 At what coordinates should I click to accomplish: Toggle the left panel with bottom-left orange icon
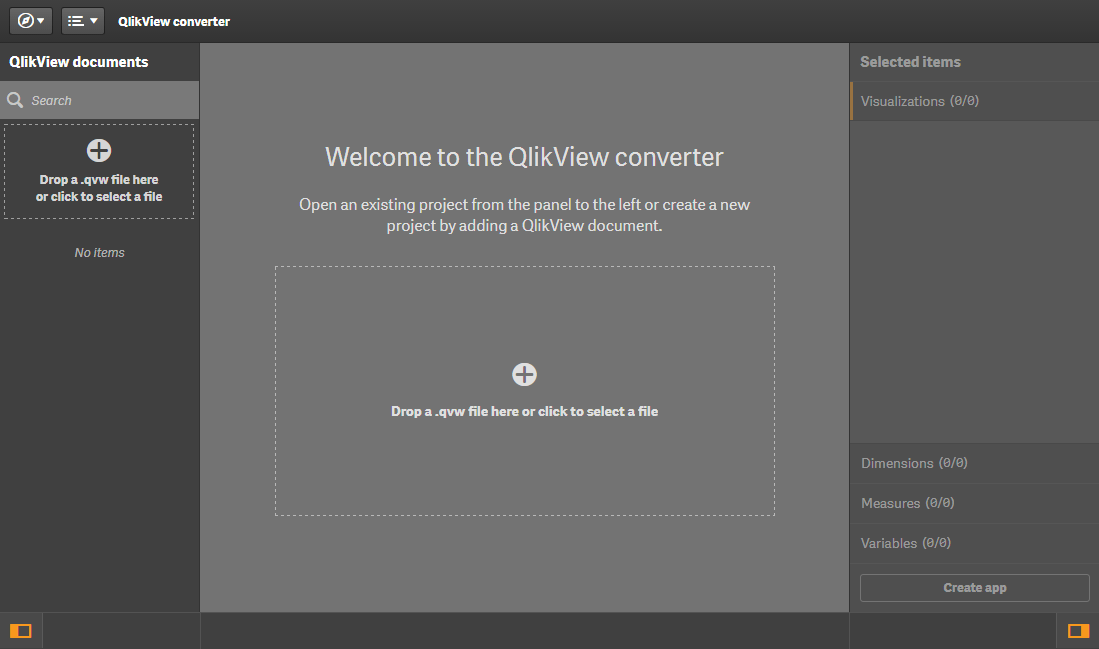tap(21, 631)
